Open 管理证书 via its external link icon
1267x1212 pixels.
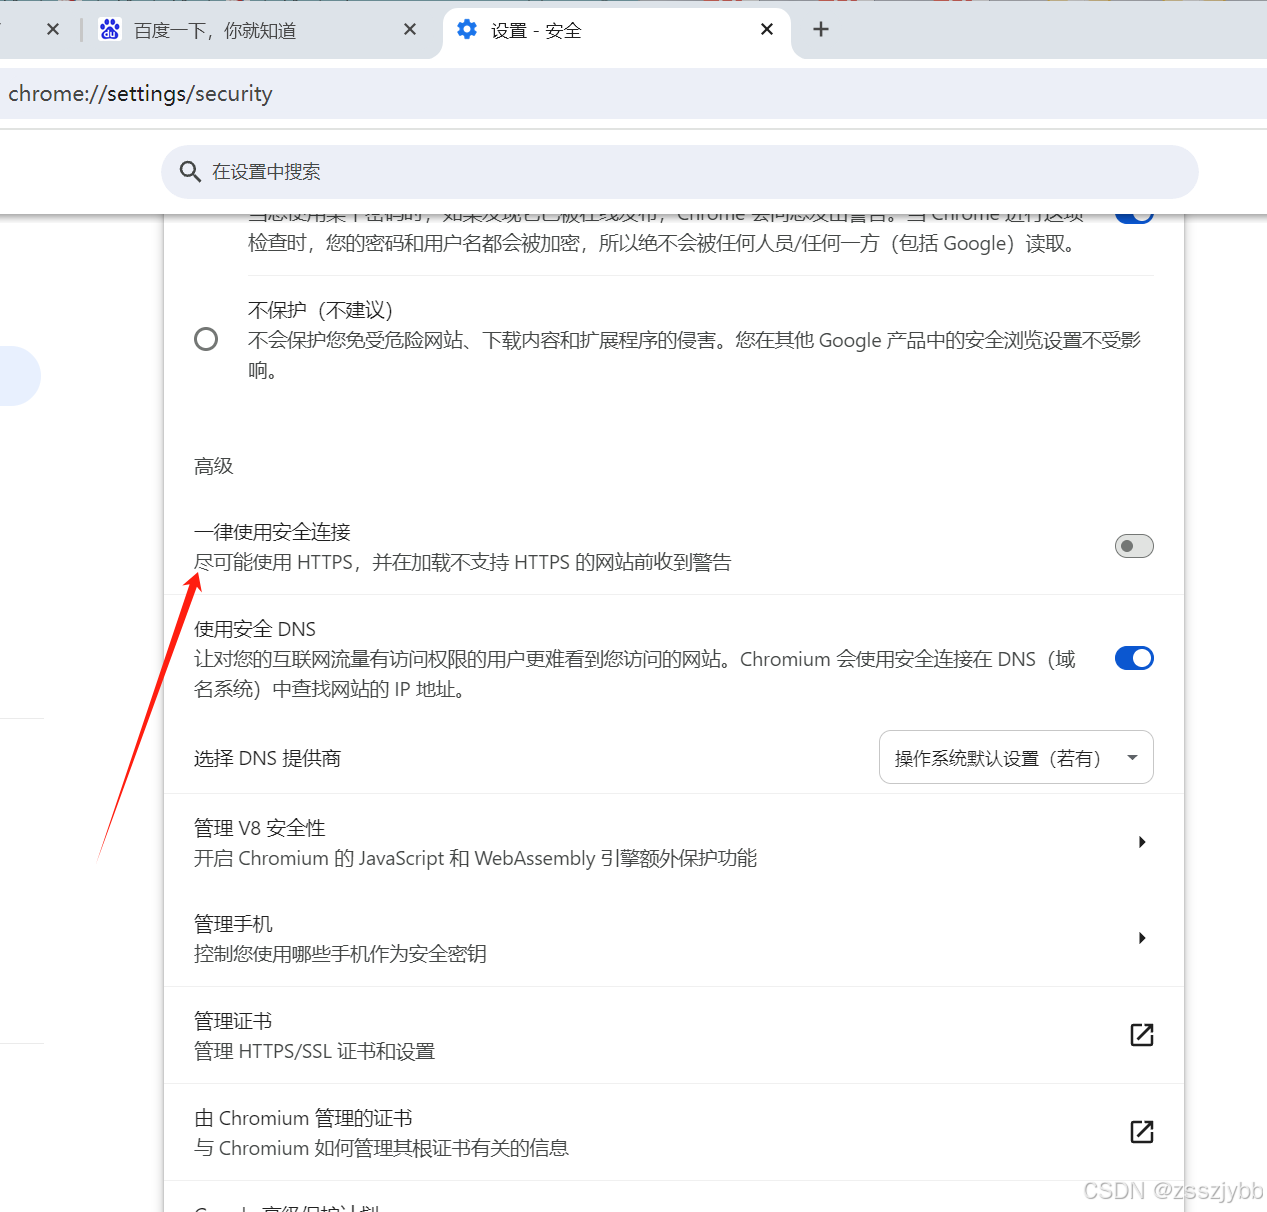[x=1141, y=1035]
